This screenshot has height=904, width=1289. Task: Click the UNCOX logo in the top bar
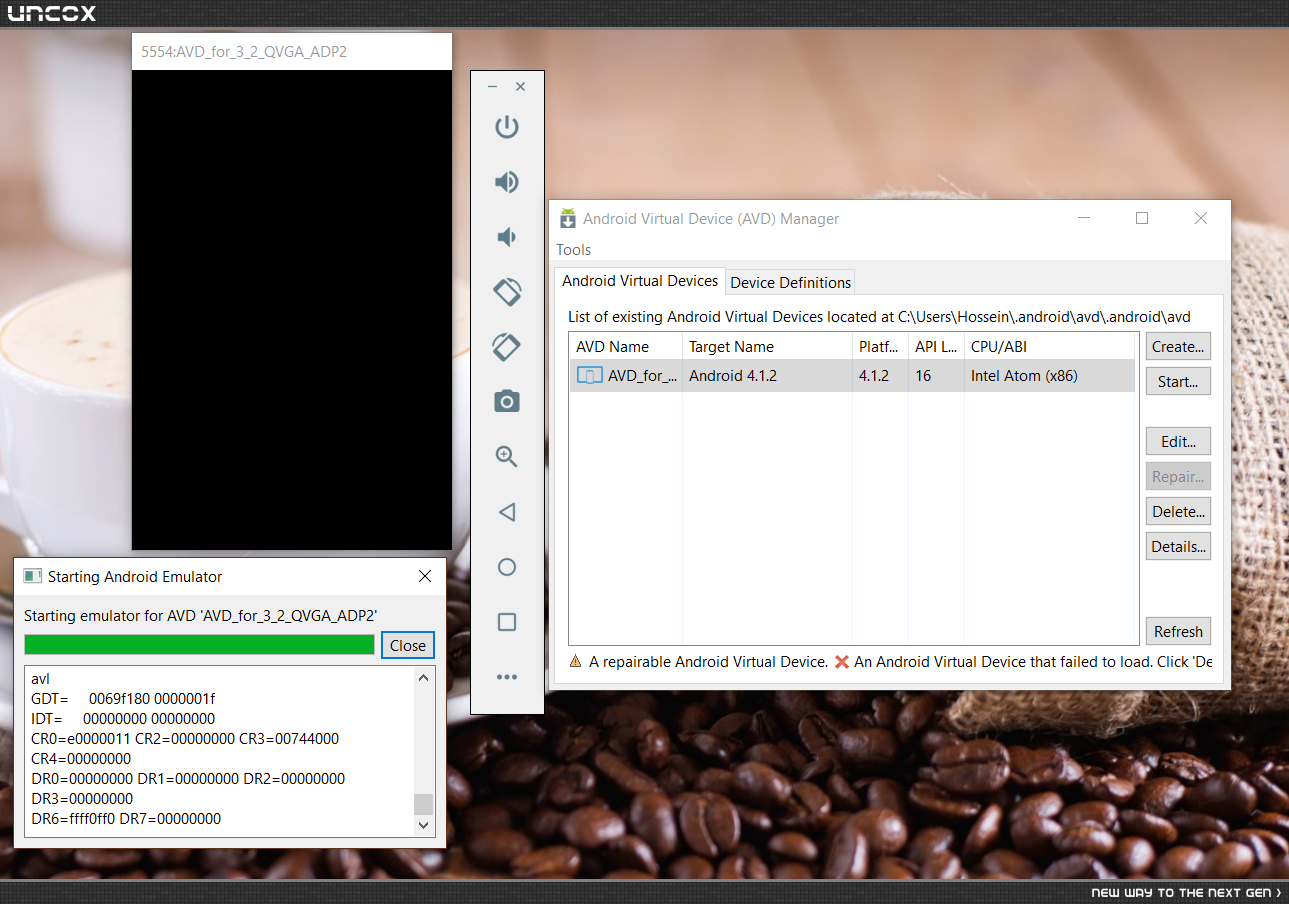click(52, 14)
